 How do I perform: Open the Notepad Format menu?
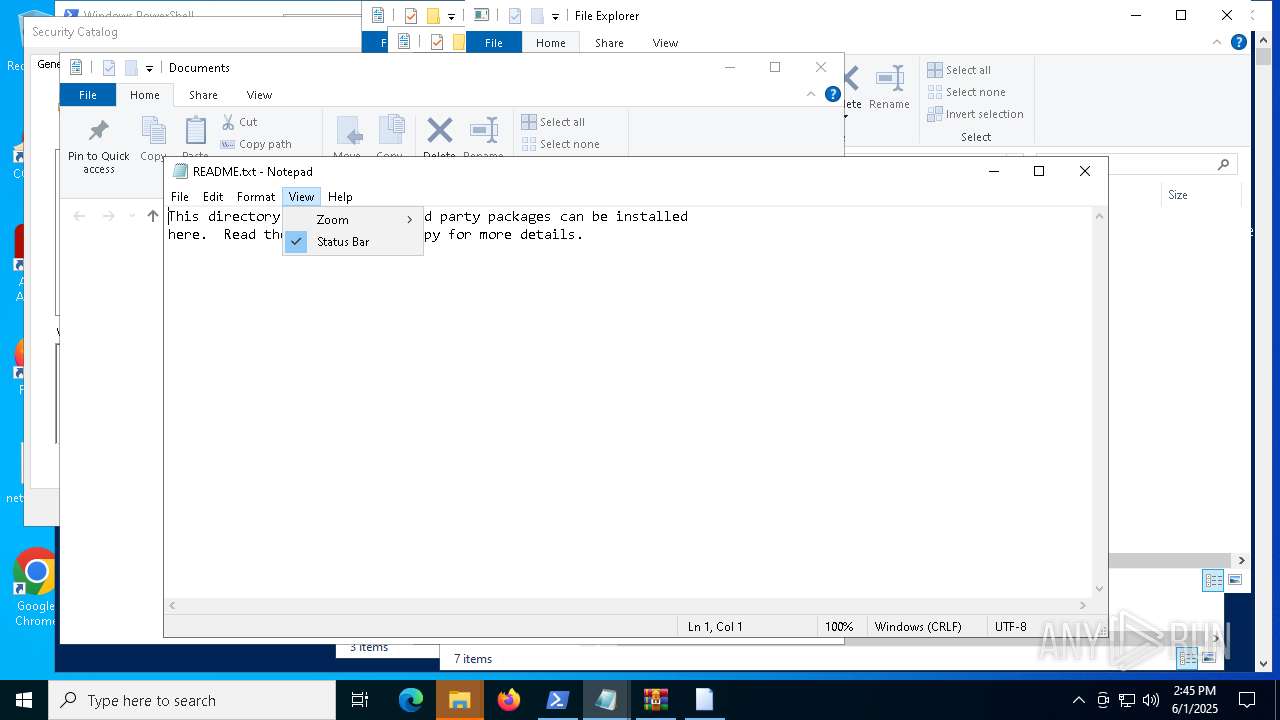[256, 197]
